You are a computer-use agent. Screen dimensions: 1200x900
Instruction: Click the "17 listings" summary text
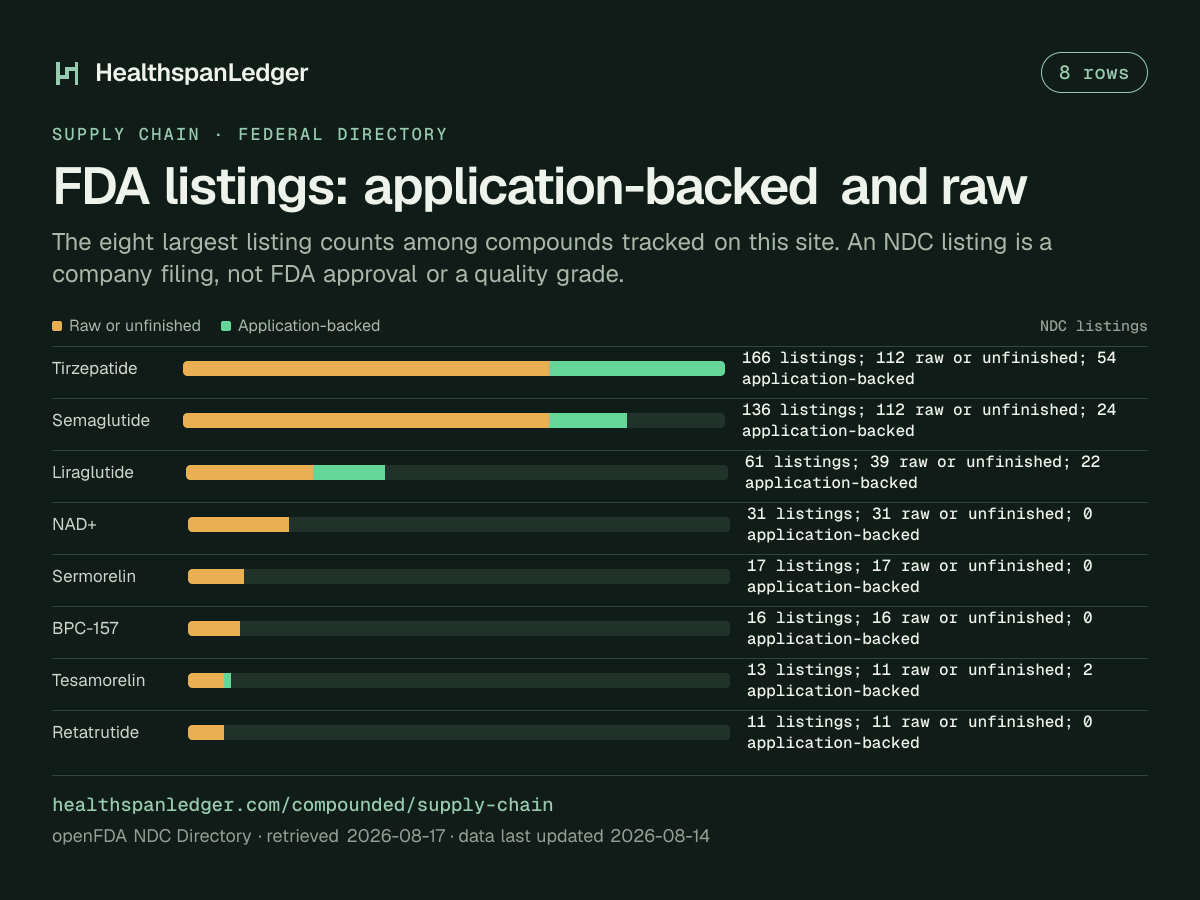[x=920, y=576]
